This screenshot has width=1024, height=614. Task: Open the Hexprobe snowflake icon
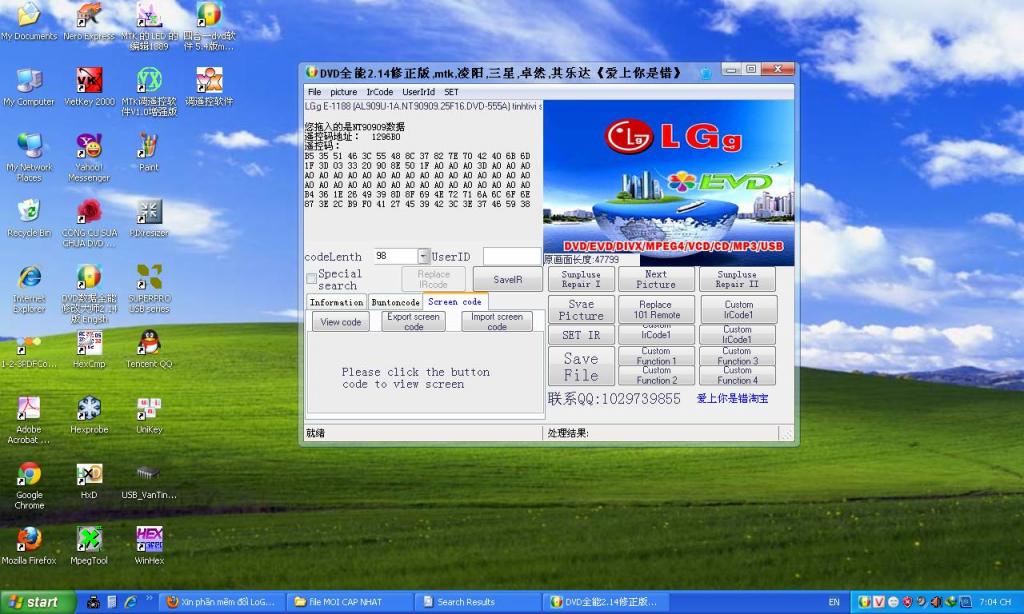89,409
